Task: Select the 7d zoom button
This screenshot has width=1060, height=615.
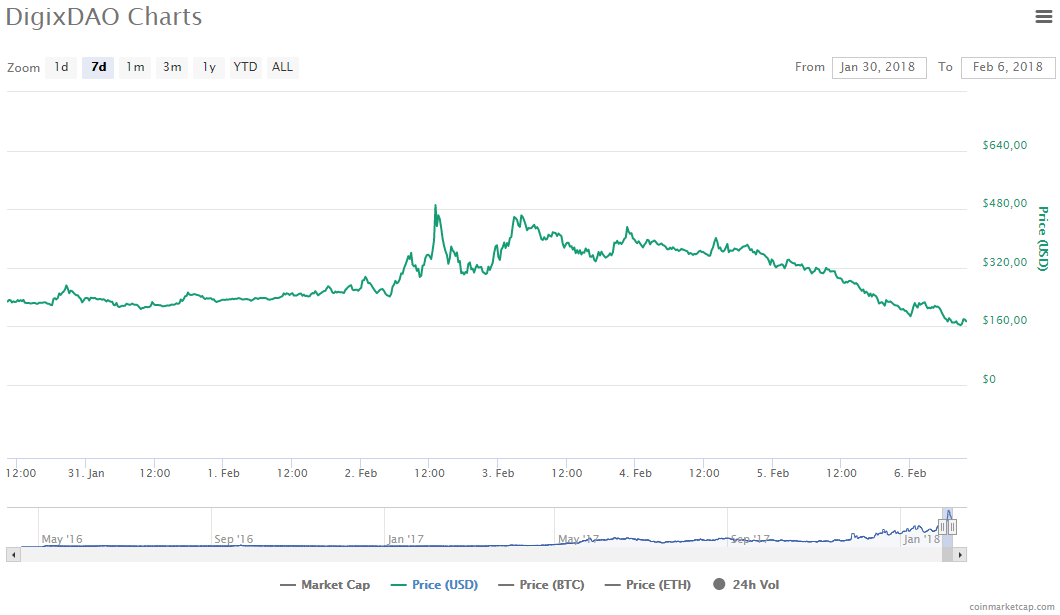Action: tap(98, 67)
